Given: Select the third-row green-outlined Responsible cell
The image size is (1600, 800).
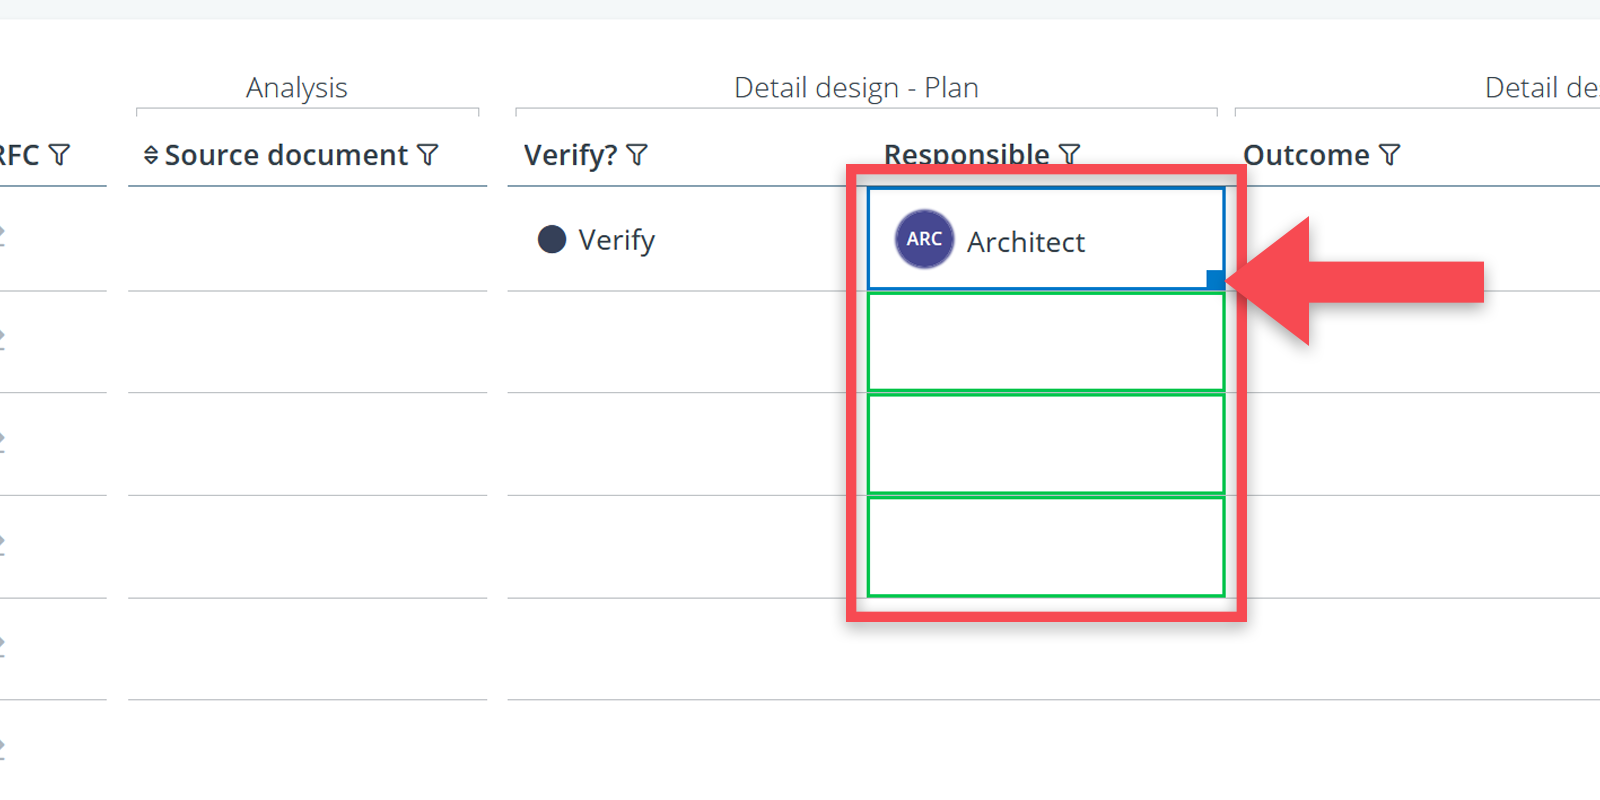Looking at the screenshot, I should point(1046,444).
